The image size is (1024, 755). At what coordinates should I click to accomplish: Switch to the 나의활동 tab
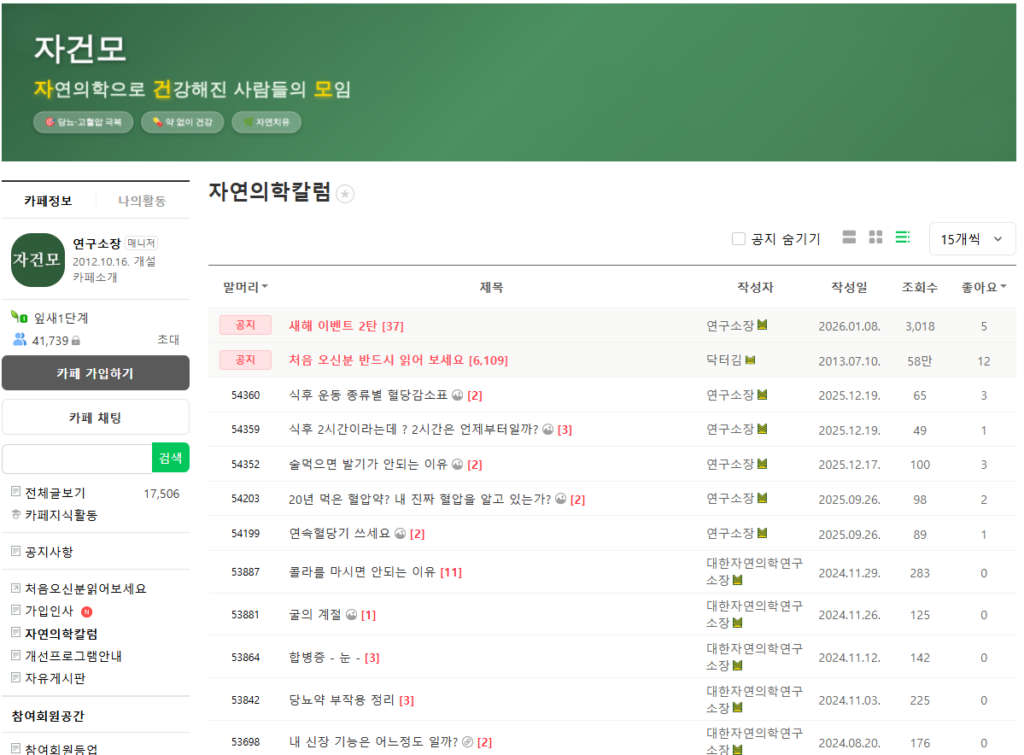click(142, 201)
